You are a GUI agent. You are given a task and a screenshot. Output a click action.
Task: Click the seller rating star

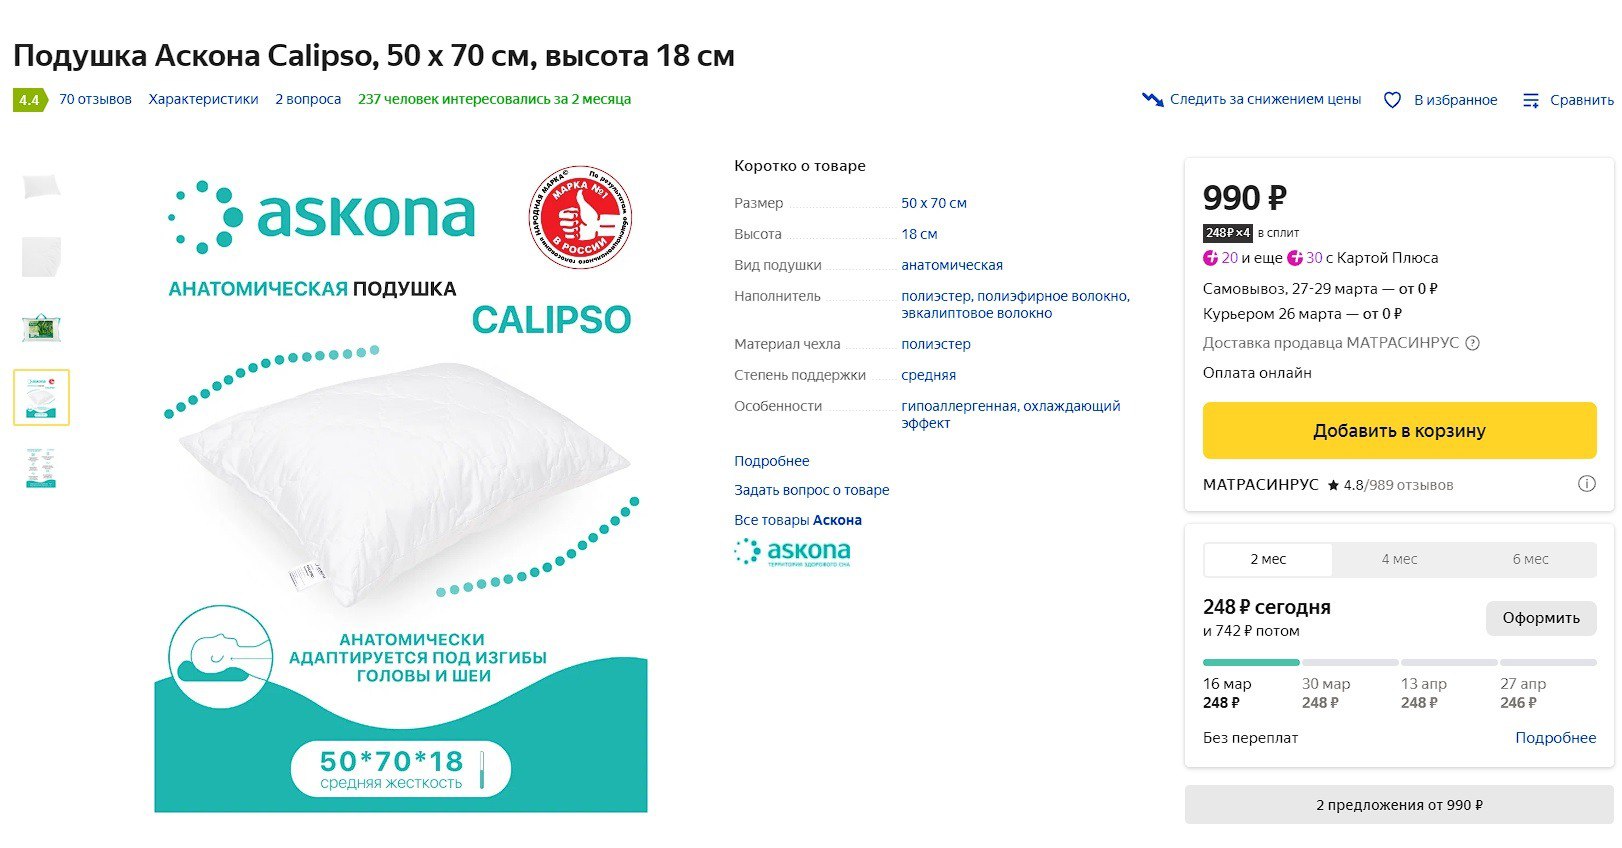[x=1333, y=485]
